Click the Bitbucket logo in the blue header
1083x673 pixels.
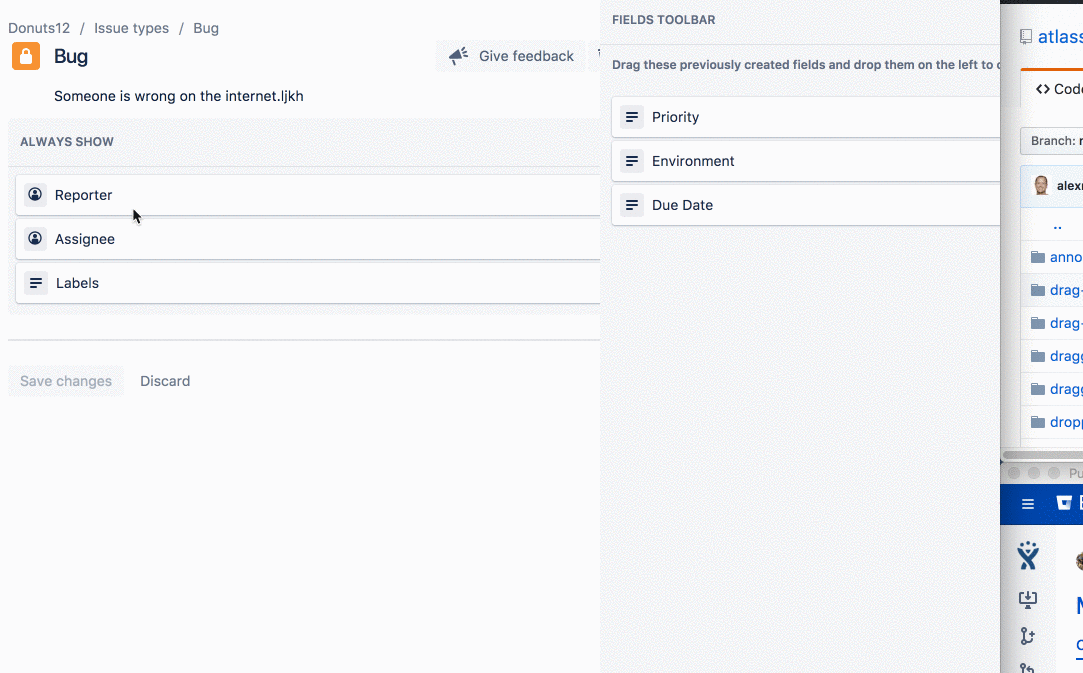coord(1065,503)
